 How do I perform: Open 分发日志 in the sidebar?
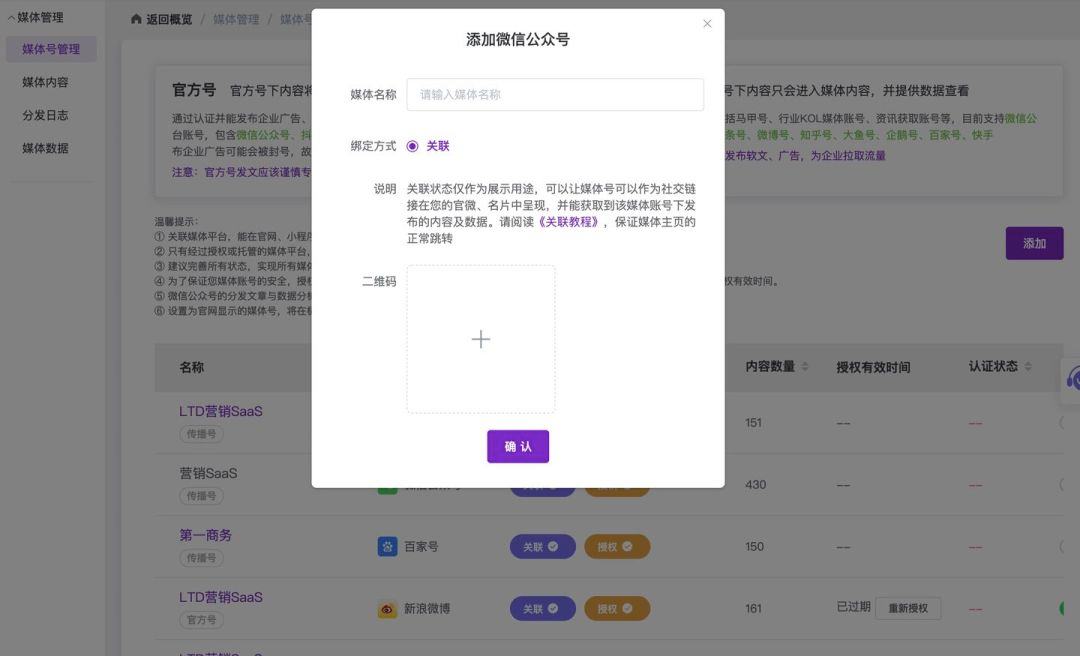click(45, 115)
